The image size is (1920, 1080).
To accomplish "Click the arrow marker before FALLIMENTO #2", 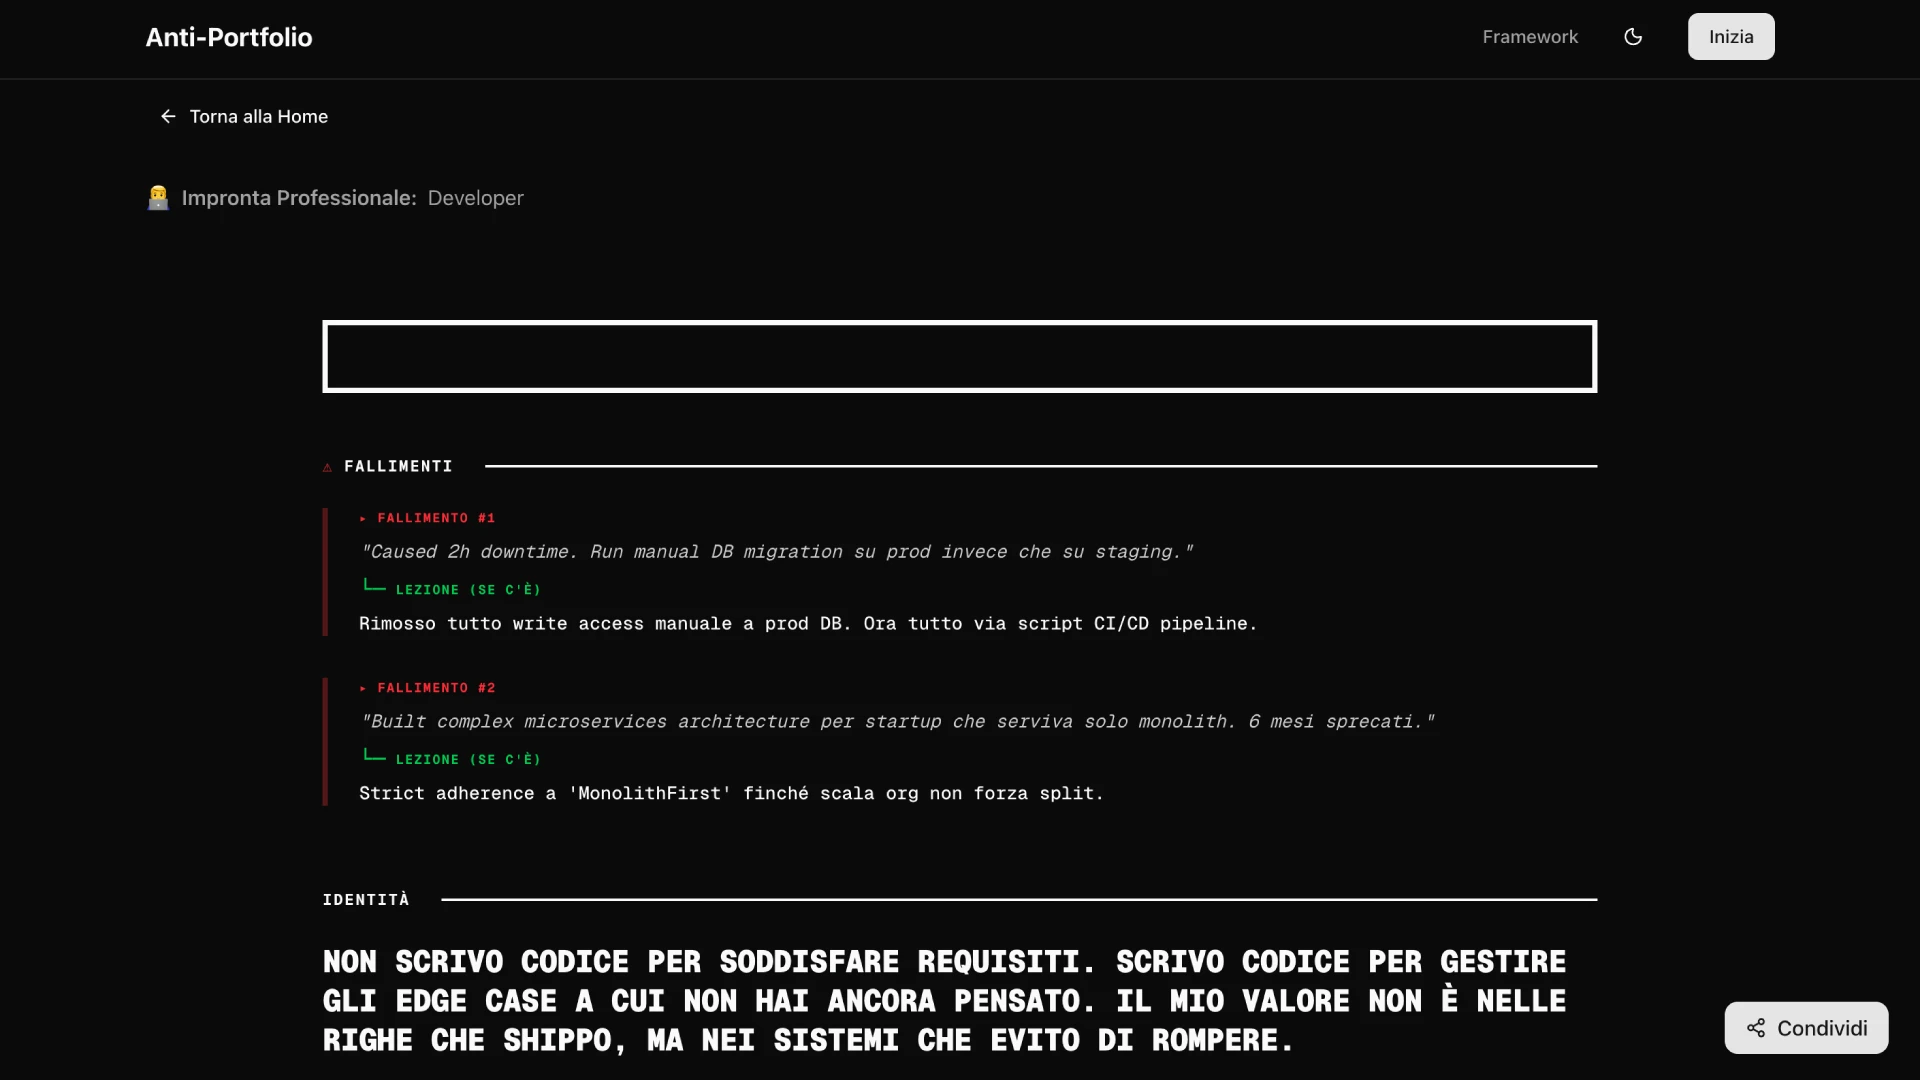I will 364,688.
